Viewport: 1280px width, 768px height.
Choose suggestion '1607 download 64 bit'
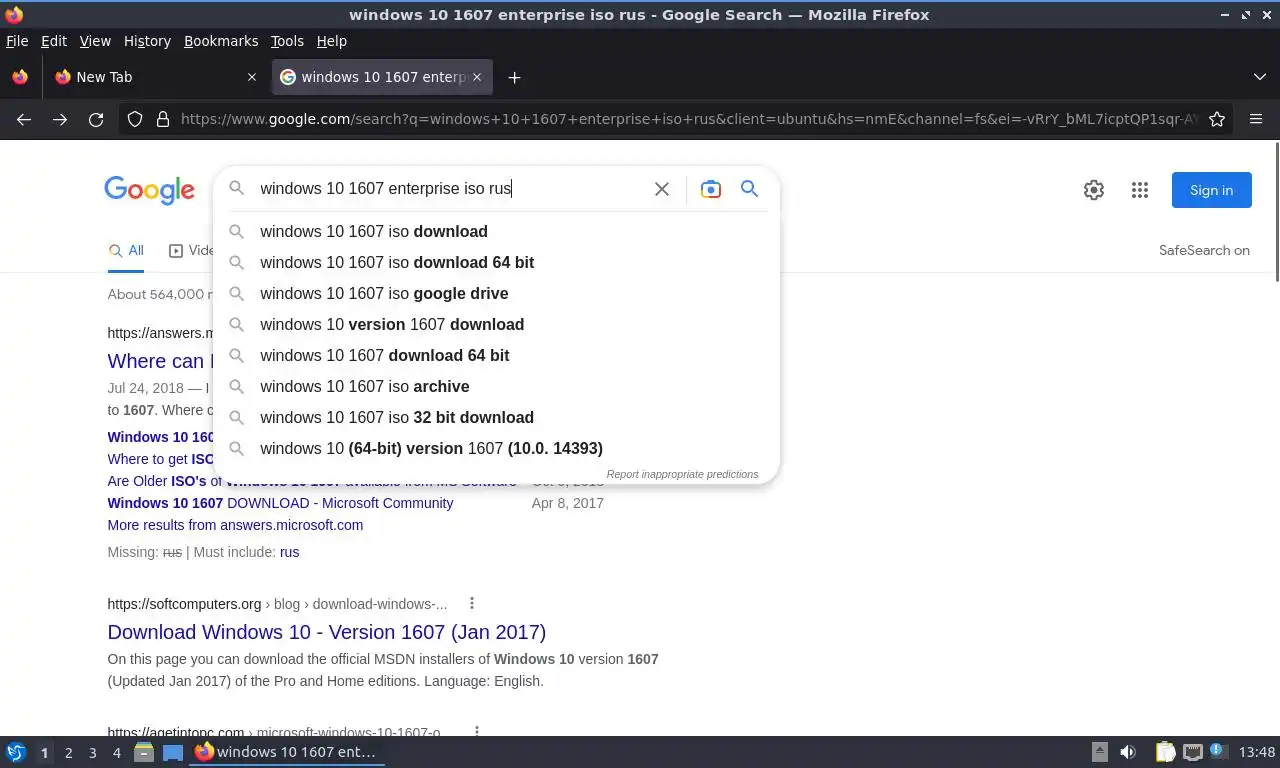pyautogui.click(x=496, y=355)
